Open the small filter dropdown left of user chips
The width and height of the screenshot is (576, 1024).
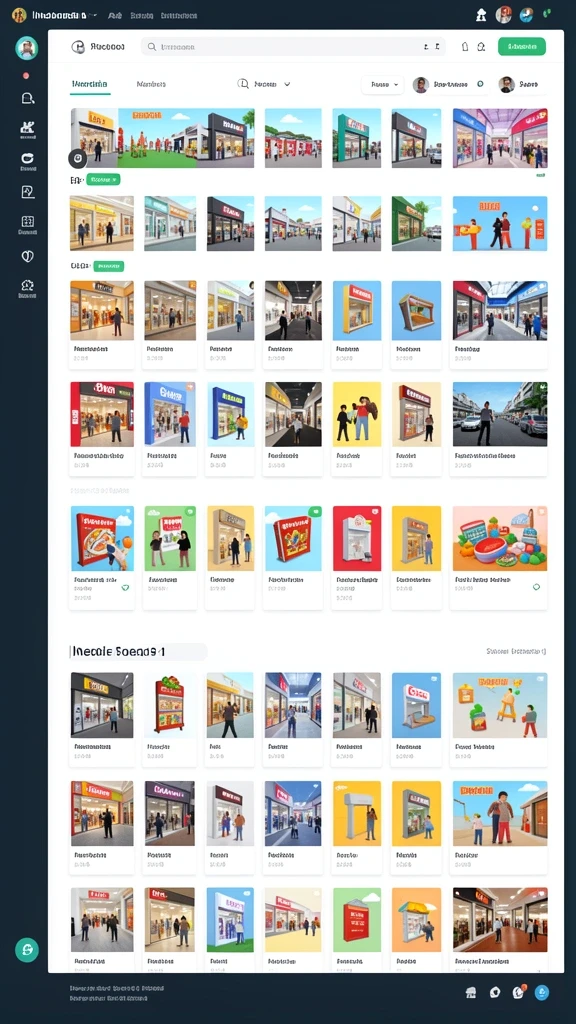pos(383,84)
